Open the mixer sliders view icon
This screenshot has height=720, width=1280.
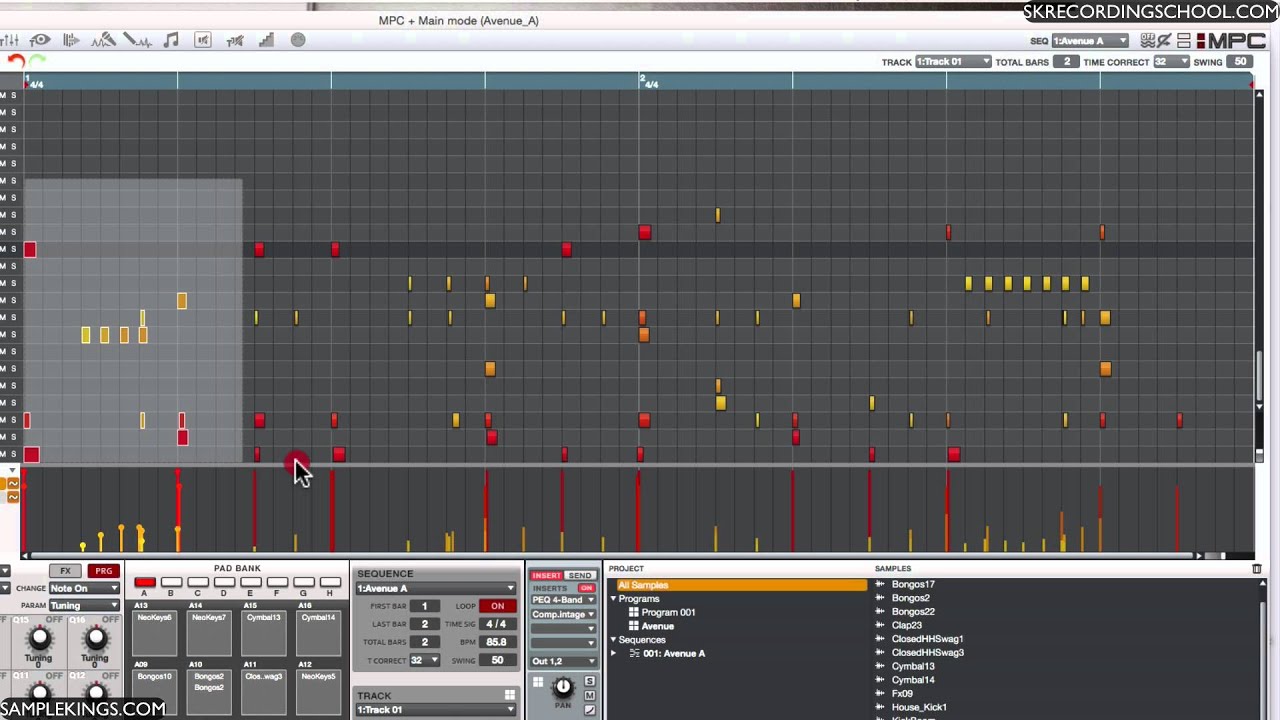click(9, 40)
